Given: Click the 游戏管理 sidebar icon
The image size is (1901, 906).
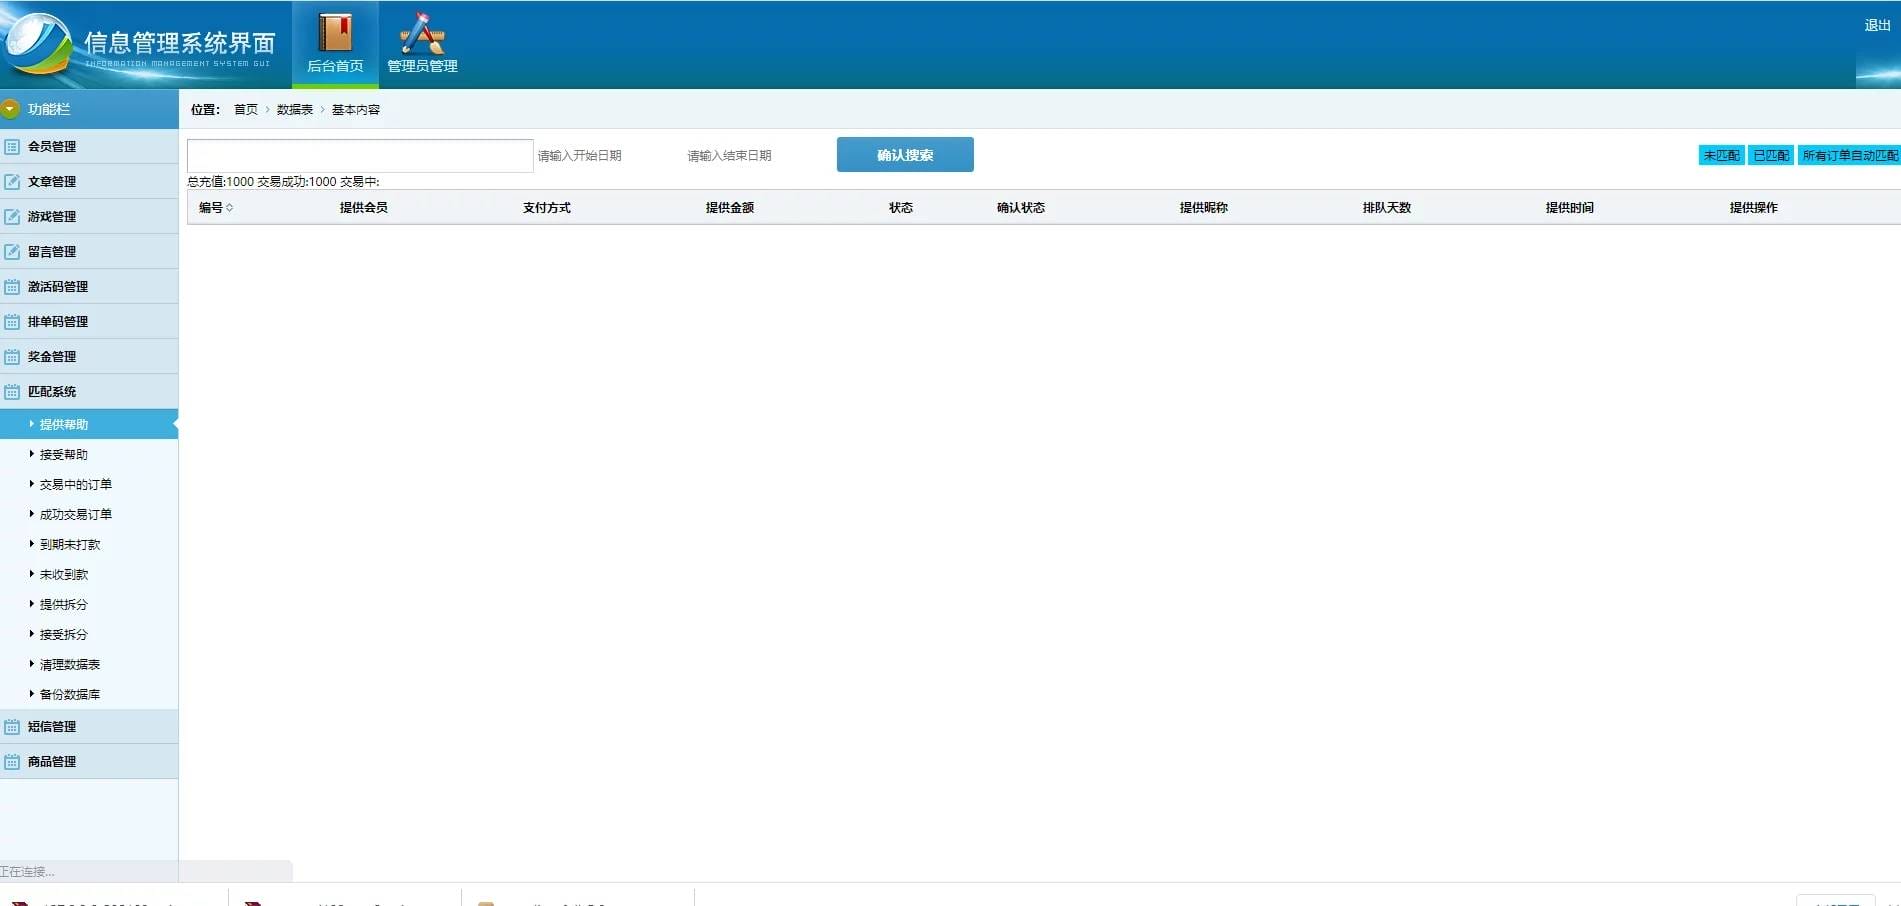Looking at the screenshot, I should pyautogui.click(x=11, y=216).
